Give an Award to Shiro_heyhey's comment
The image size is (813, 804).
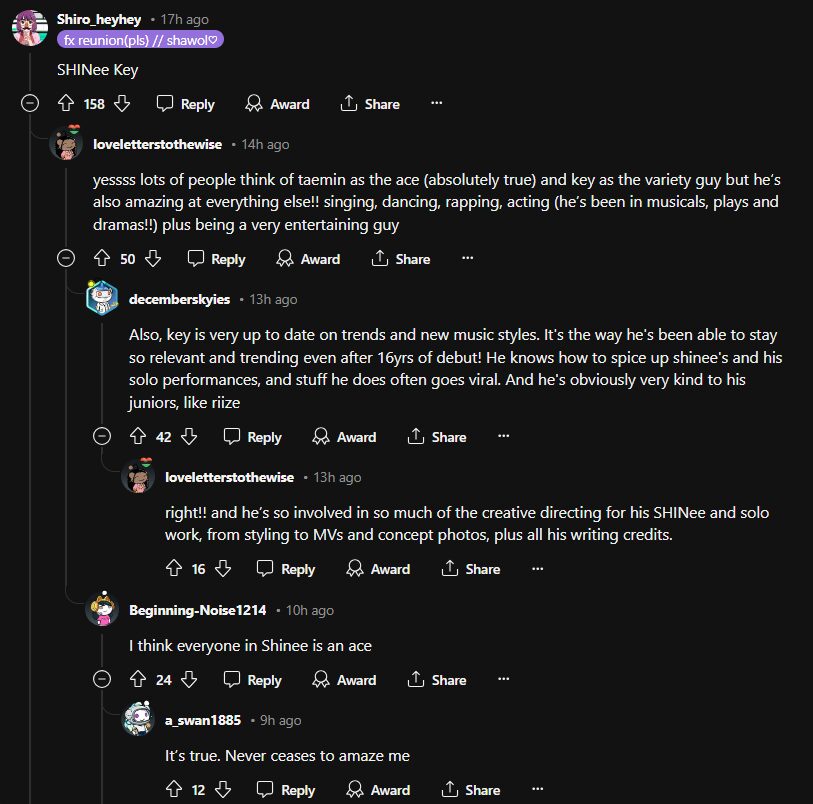click(277, 104)
